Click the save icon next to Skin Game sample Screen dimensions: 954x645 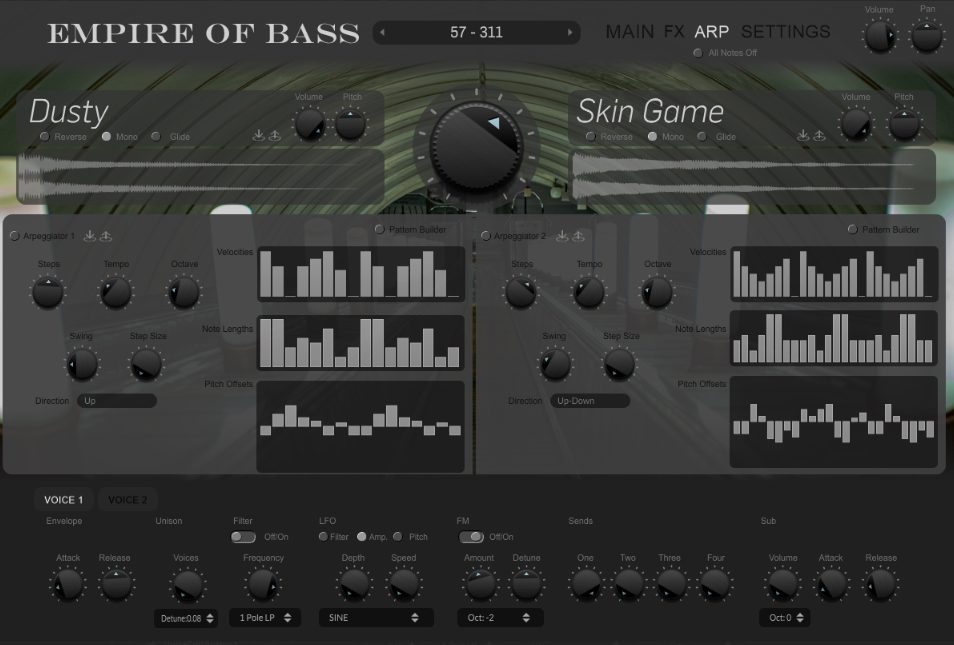click(x=800, y=135)
